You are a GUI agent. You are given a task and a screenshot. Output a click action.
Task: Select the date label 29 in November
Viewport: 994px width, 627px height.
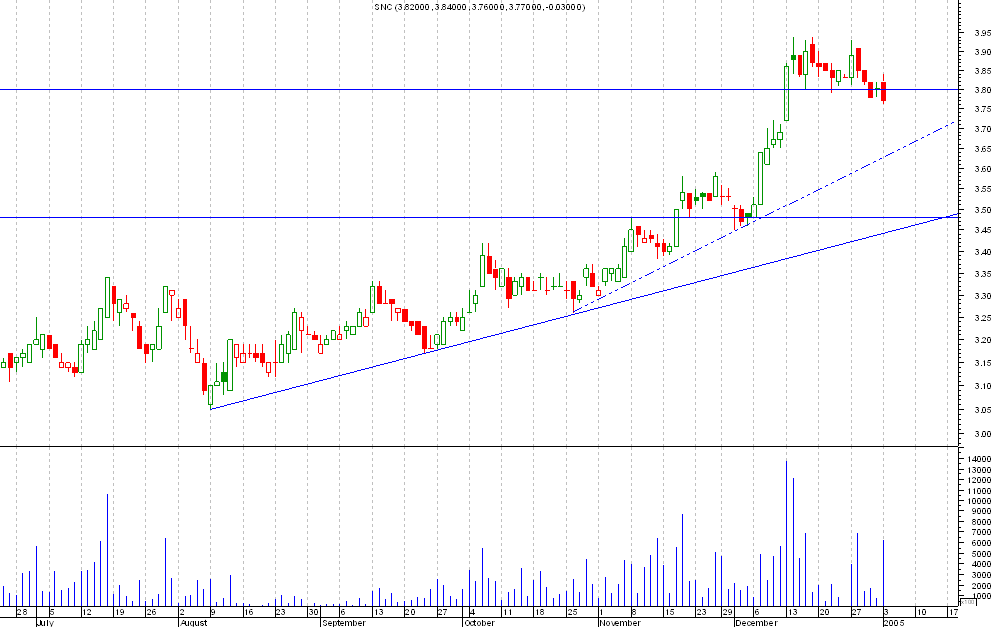click(x=728, y=612)
